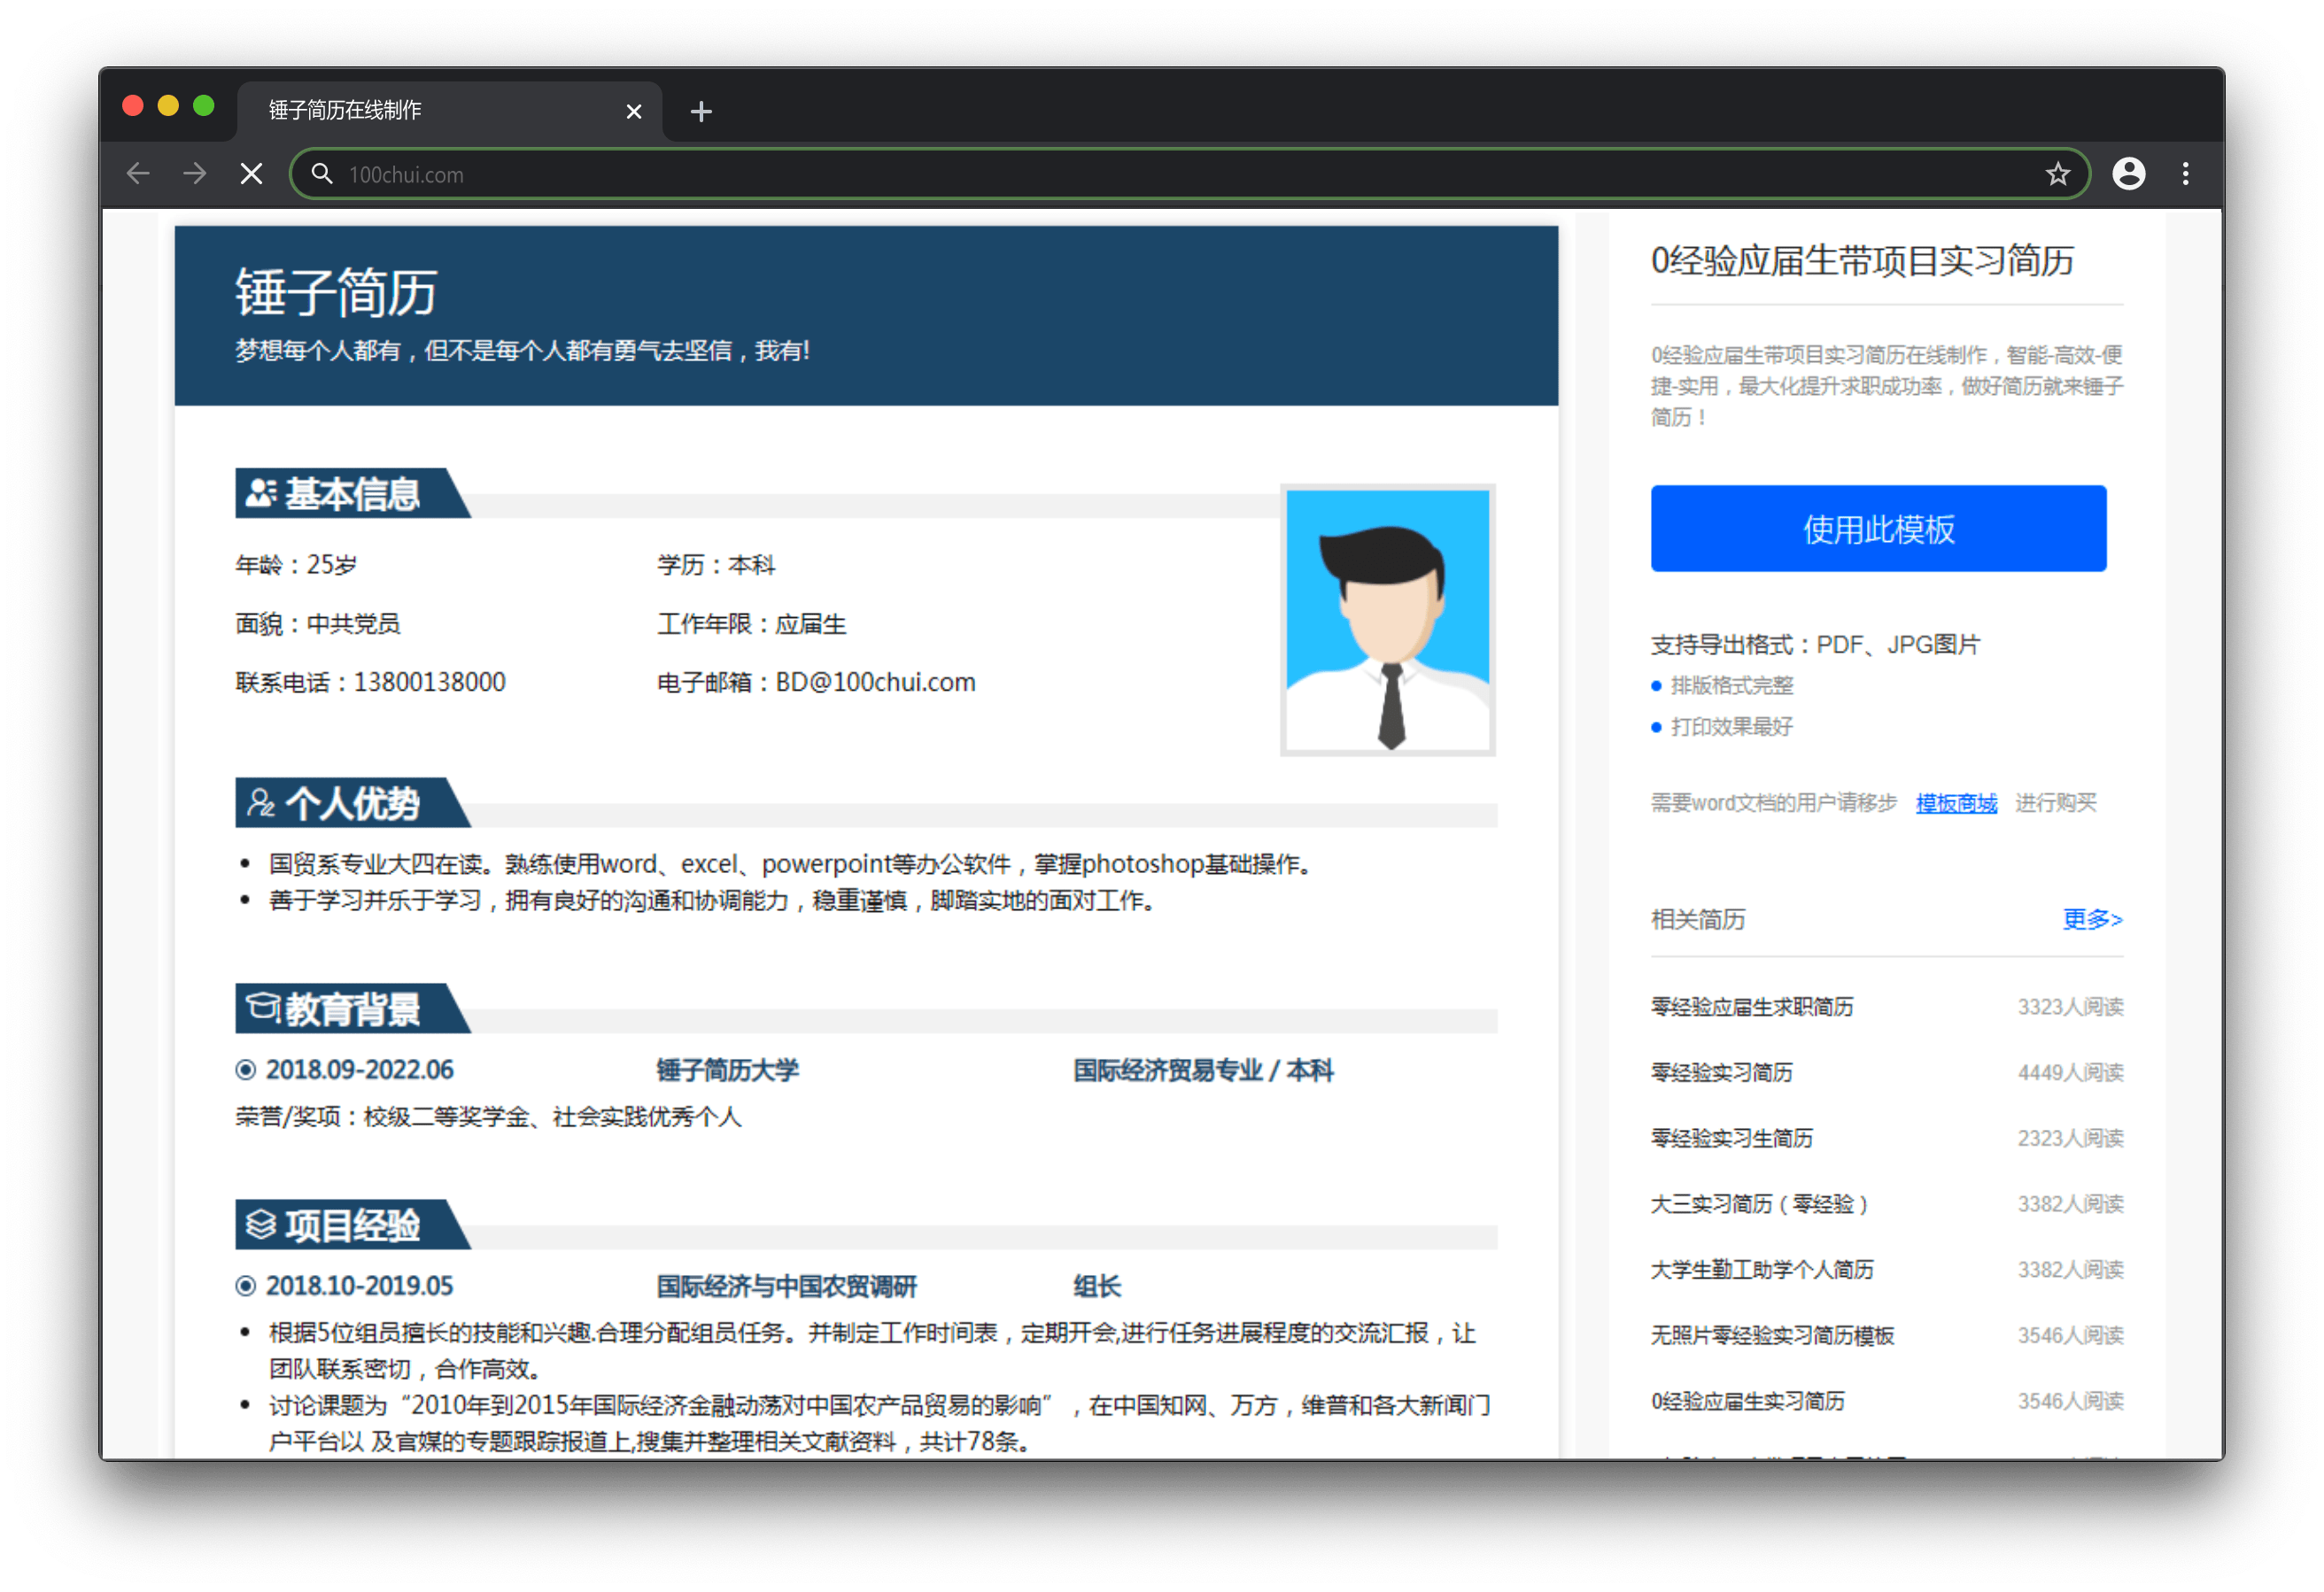2324x1592 pixels.
Task: Click the email BD@100chui.com text
Action: coord(875,682)
